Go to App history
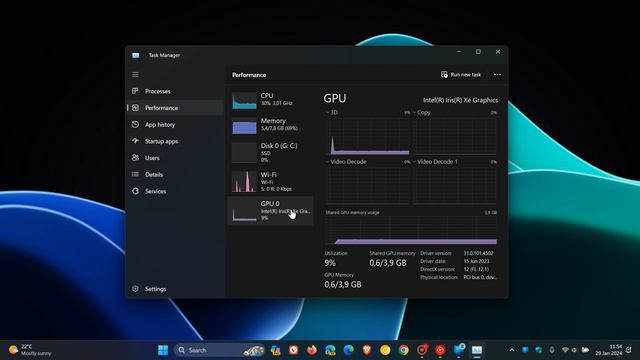This screenshot has width=640, height=360. click(176, 124)
